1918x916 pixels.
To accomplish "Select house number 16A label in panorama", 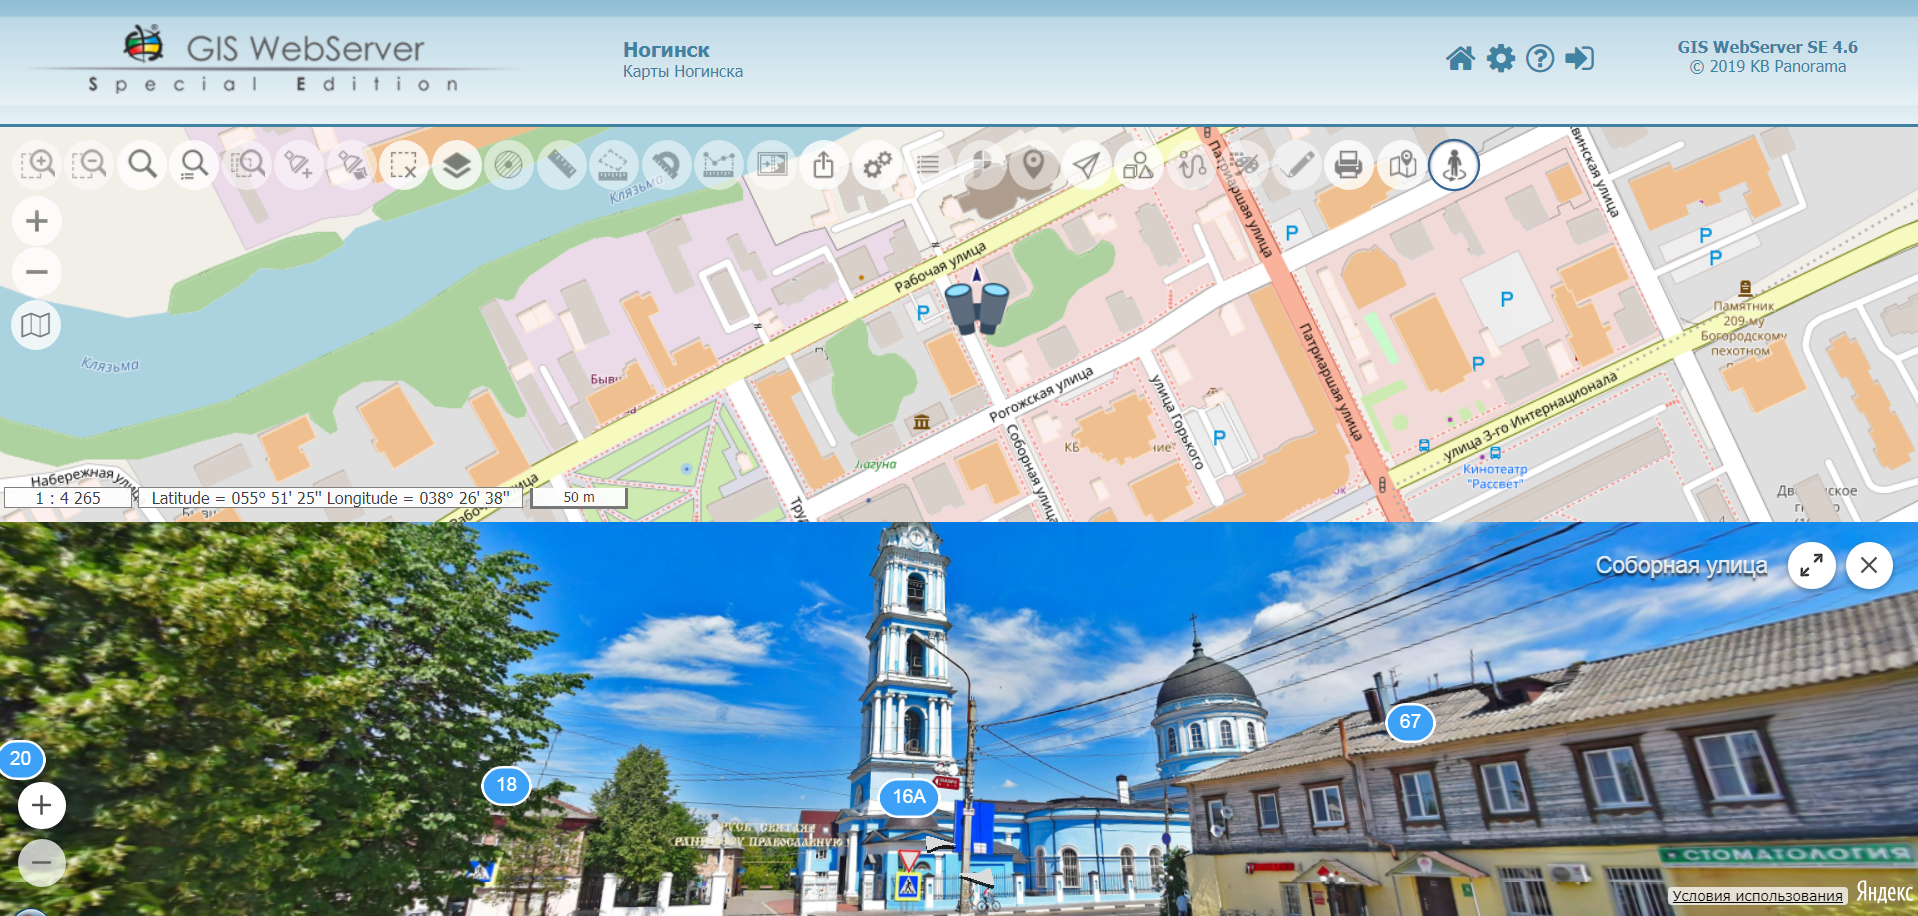I will click(909, 797).
